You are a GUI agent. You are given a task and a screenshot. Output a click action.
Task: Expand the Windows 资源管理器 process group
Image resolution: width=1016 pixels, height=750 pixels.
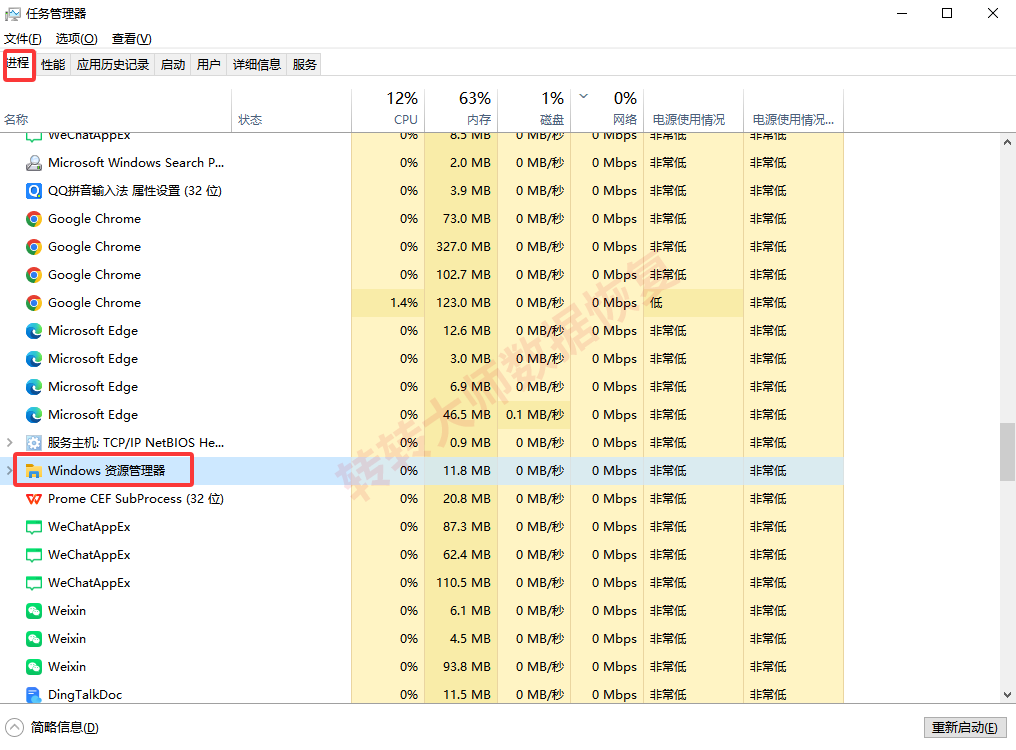(x=10, y=471)
